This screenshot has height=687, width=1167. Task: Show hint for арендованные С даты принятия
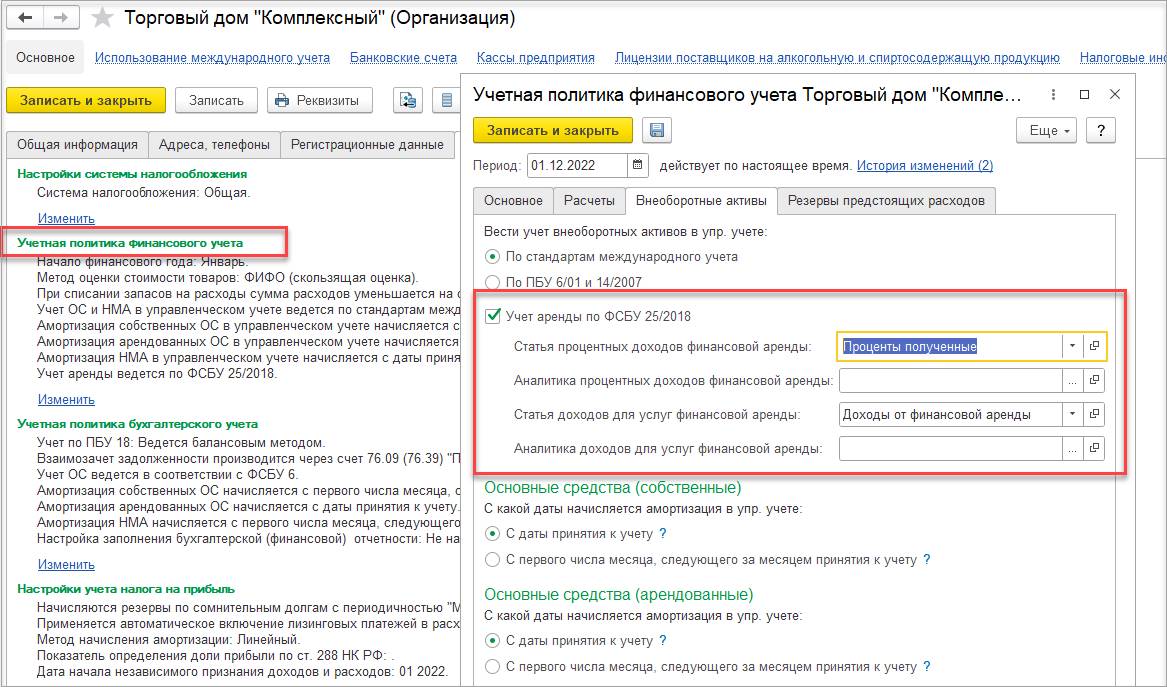tap(662, 640)
